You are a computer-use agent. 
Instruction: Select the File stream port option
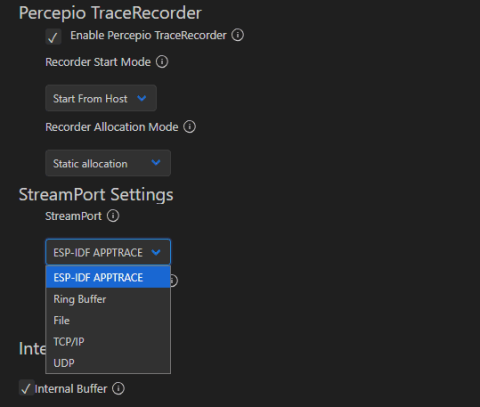[108, 320]
